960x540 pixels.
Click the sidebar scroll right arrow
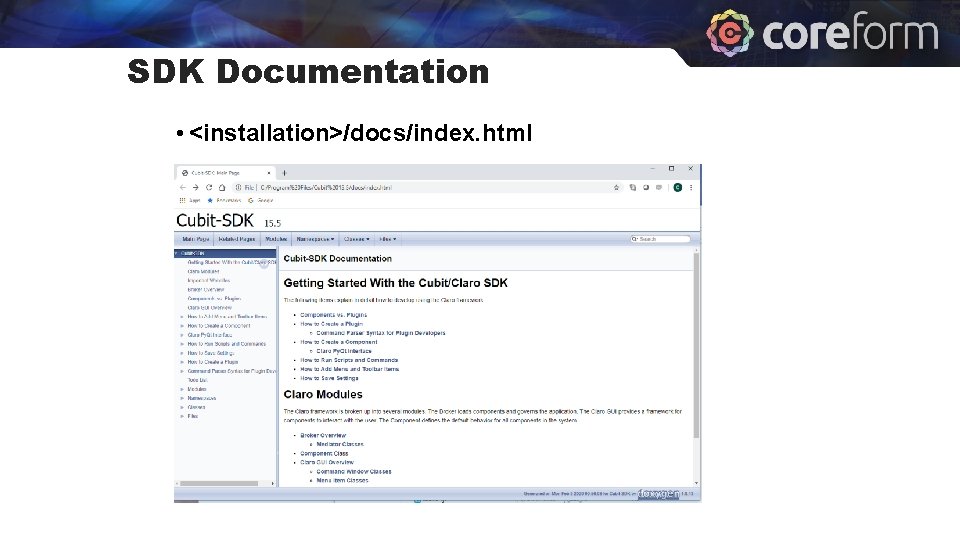(x=273, y=484)
